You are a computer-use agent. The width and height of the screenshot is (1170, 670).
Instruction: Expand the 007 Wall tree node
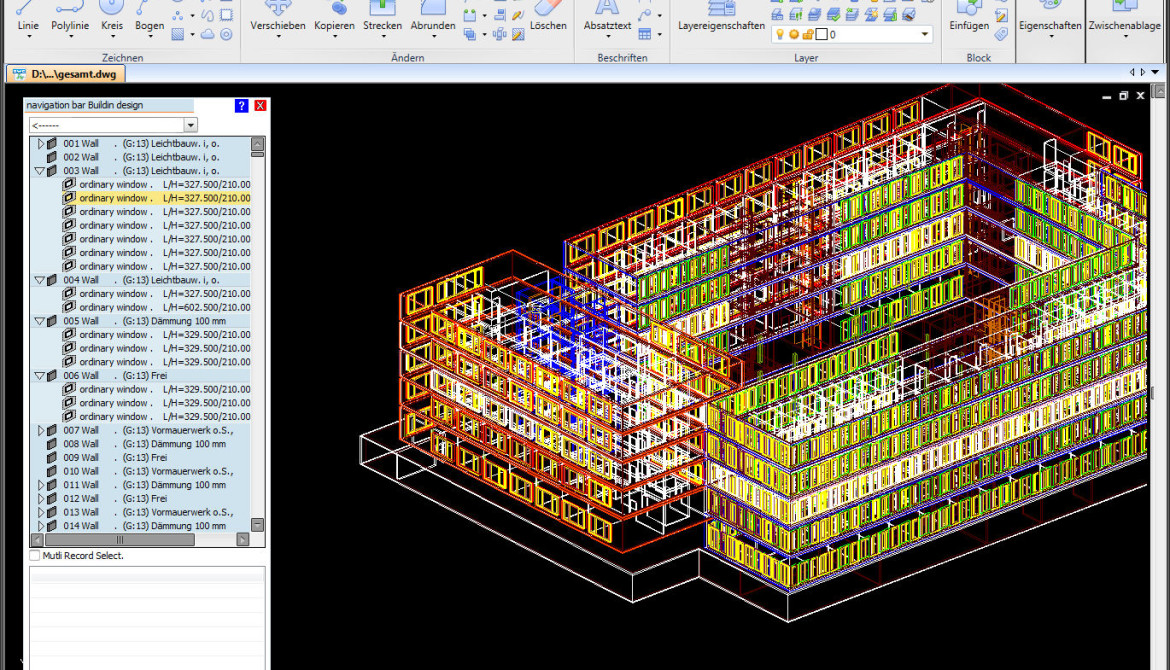click(x=40, y=430)
